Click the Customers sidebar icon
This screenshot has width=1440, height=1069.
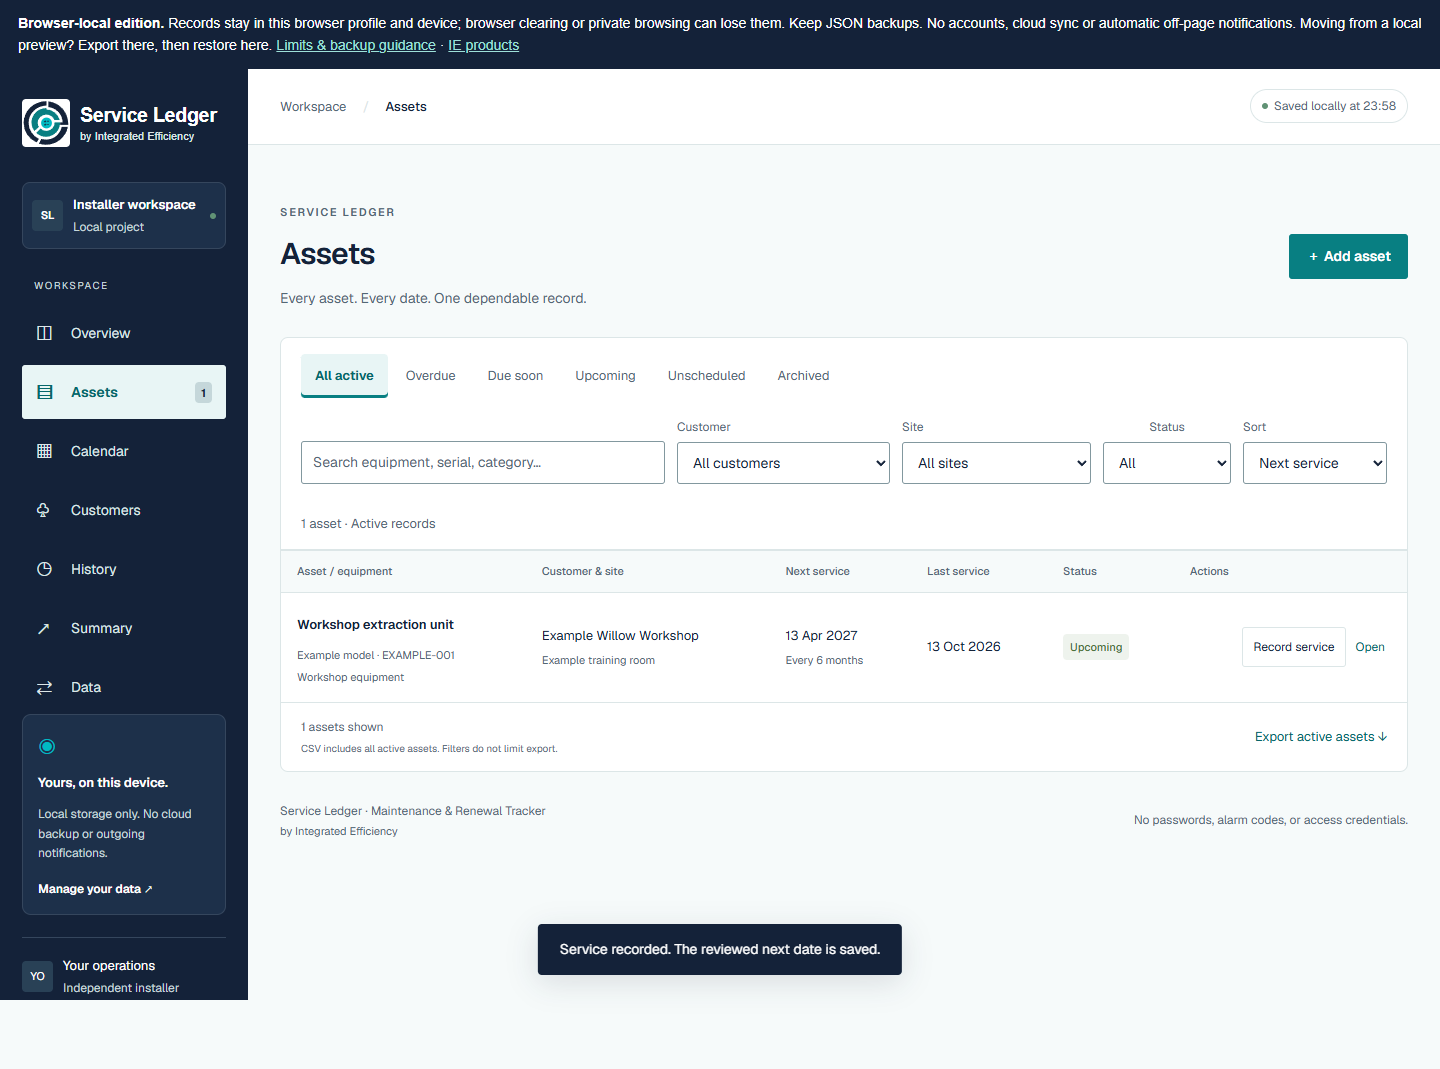[x=44, y=510]
